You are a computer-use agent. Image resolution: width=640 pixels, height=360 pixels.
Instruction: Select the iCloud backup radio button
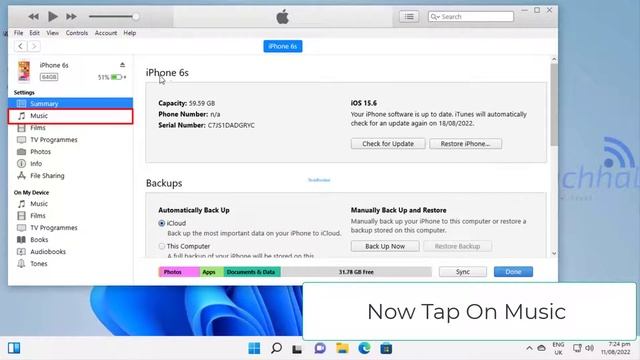pyautogui.click(x=162, y=223)
